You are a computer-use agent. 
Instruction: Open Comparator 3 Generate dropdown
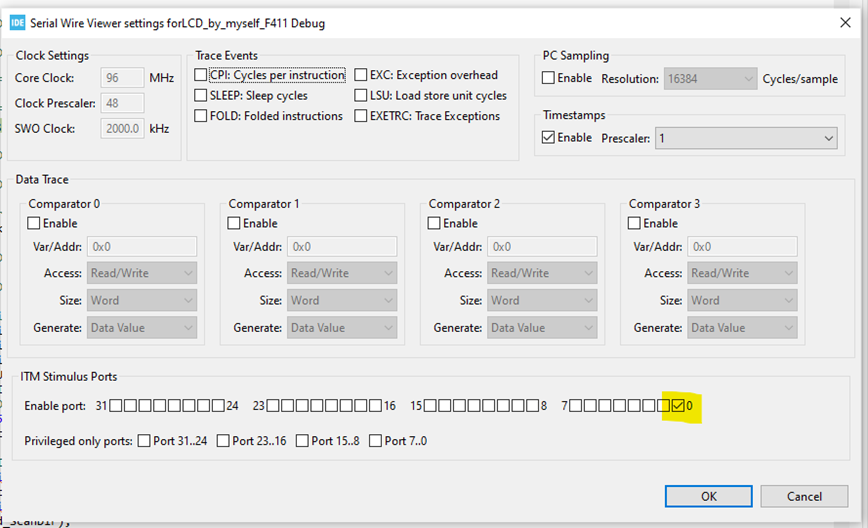point(742,327)
